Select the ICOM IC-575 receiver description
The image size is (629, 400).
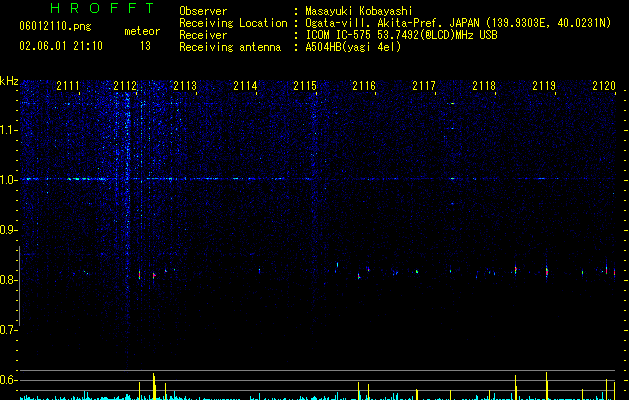401,35
